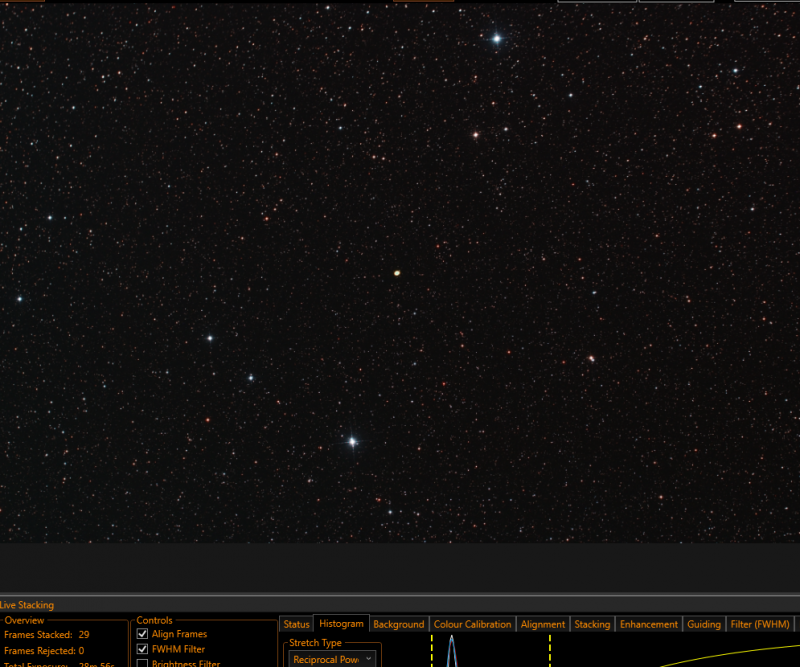Go to the Colour Calibration tab
Image resolution: width=800 pixels, height=667 pixels.
click(x=472, y=624)
